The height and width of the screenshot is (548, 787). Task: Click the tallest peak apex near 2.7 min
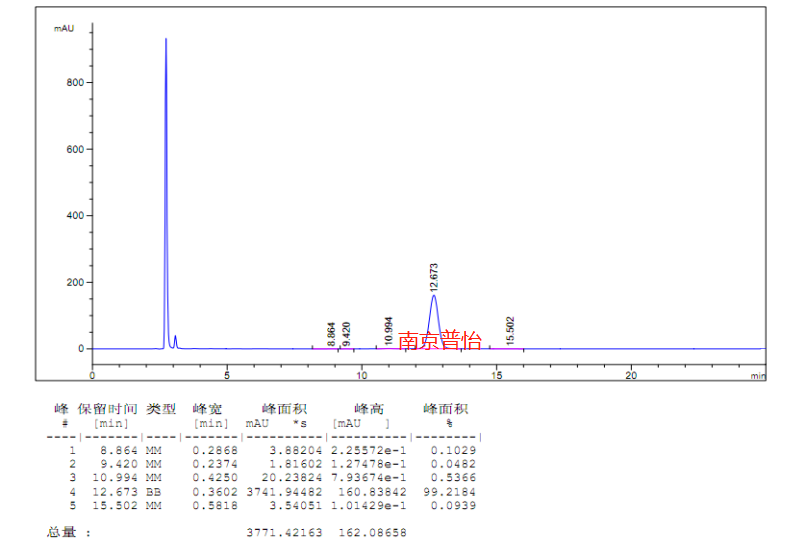click(166, 40)
